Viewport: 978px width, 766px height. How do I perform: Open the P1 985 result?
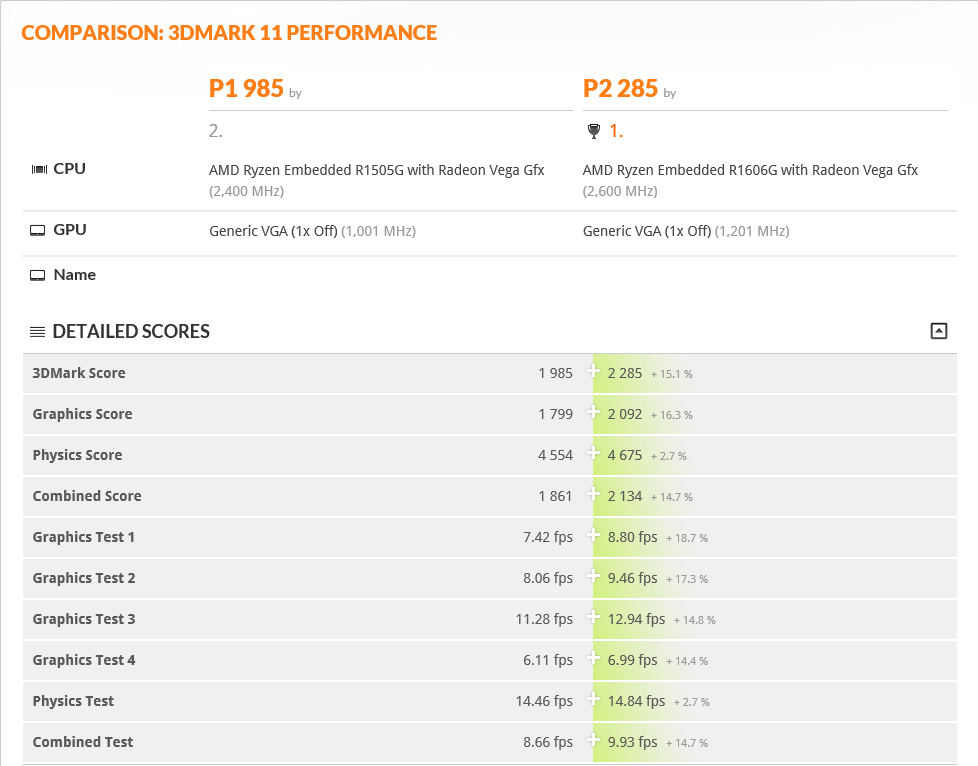pyautogui.click(x=246, y=89)
